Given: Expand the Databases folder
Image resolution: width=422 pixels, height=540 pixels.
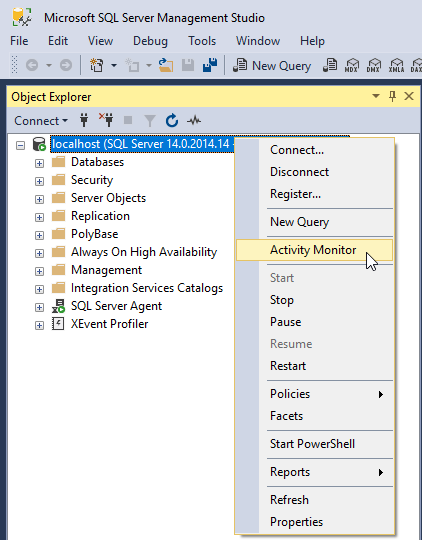Looking at the screenshot, I should tap(40, 163).
